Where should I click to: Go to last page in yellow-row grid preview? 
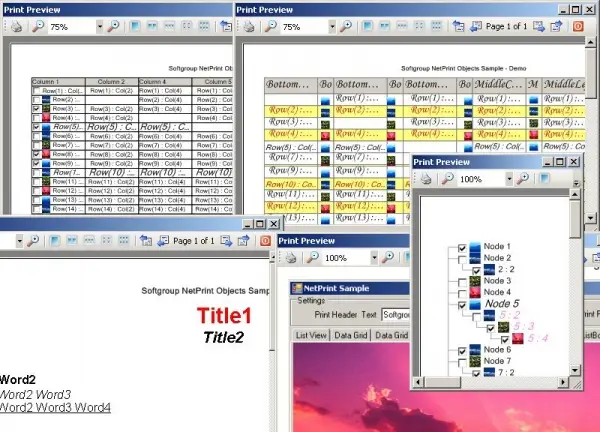click(556, 26)
